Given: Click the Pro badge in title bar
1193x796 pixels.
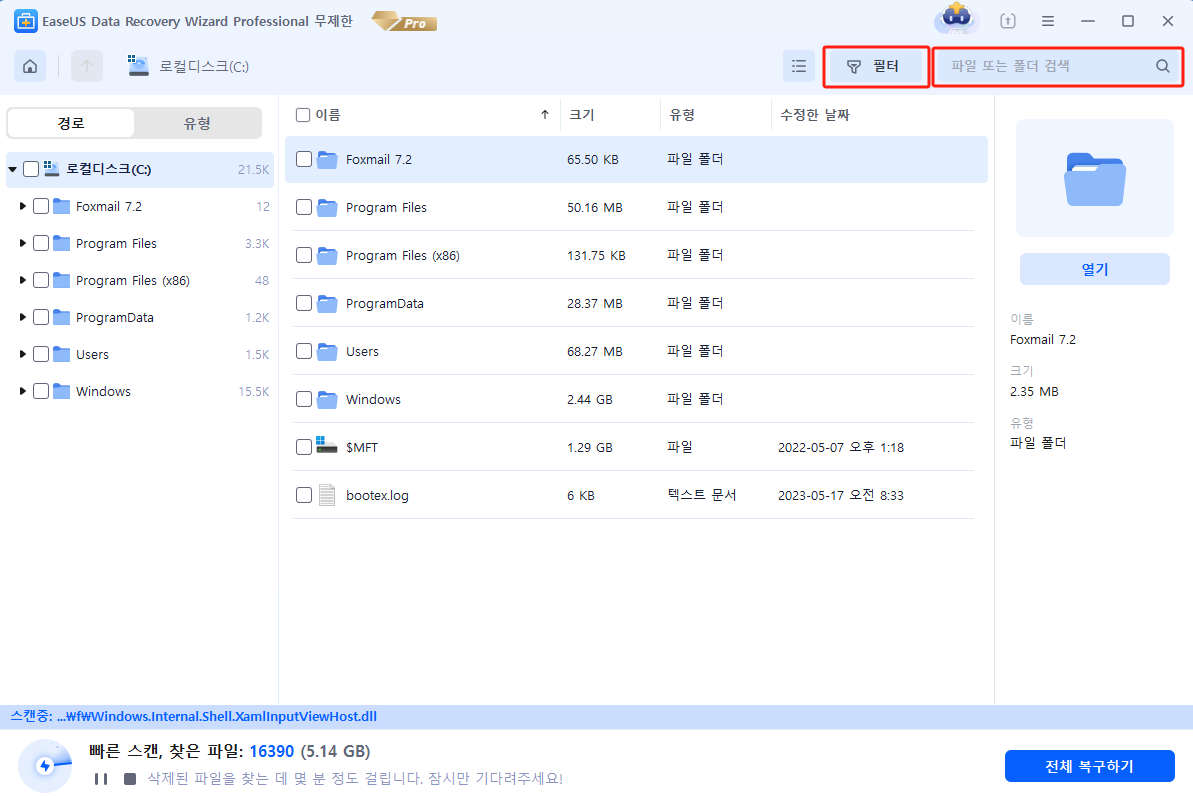Looking at the screenshot, I should (x=405, y=22).
